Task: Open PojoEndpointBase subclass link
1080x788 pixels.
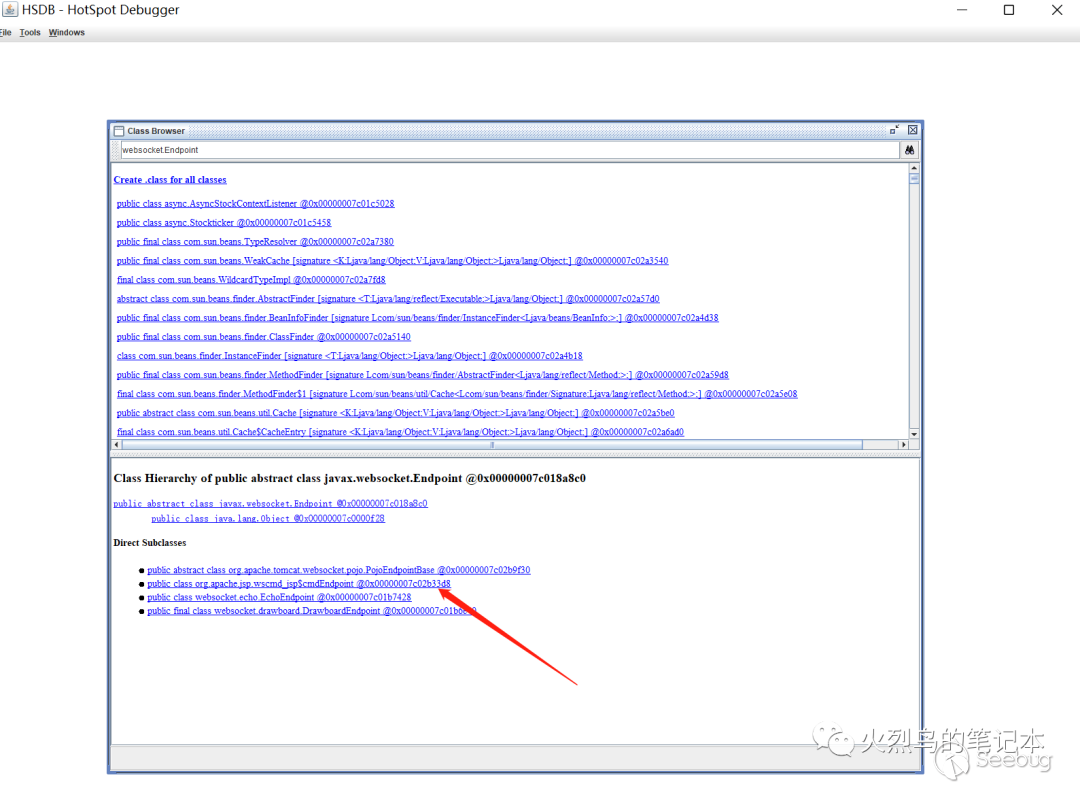Action: click(339, 570)
